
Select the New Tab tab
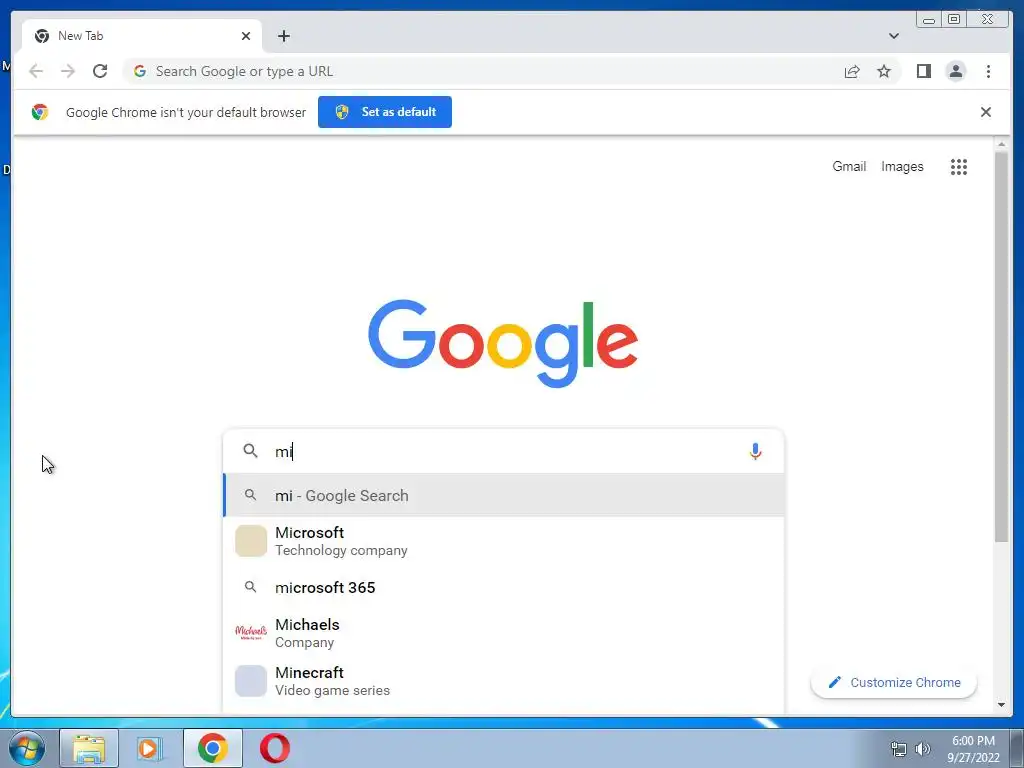[x=142, y=36]
